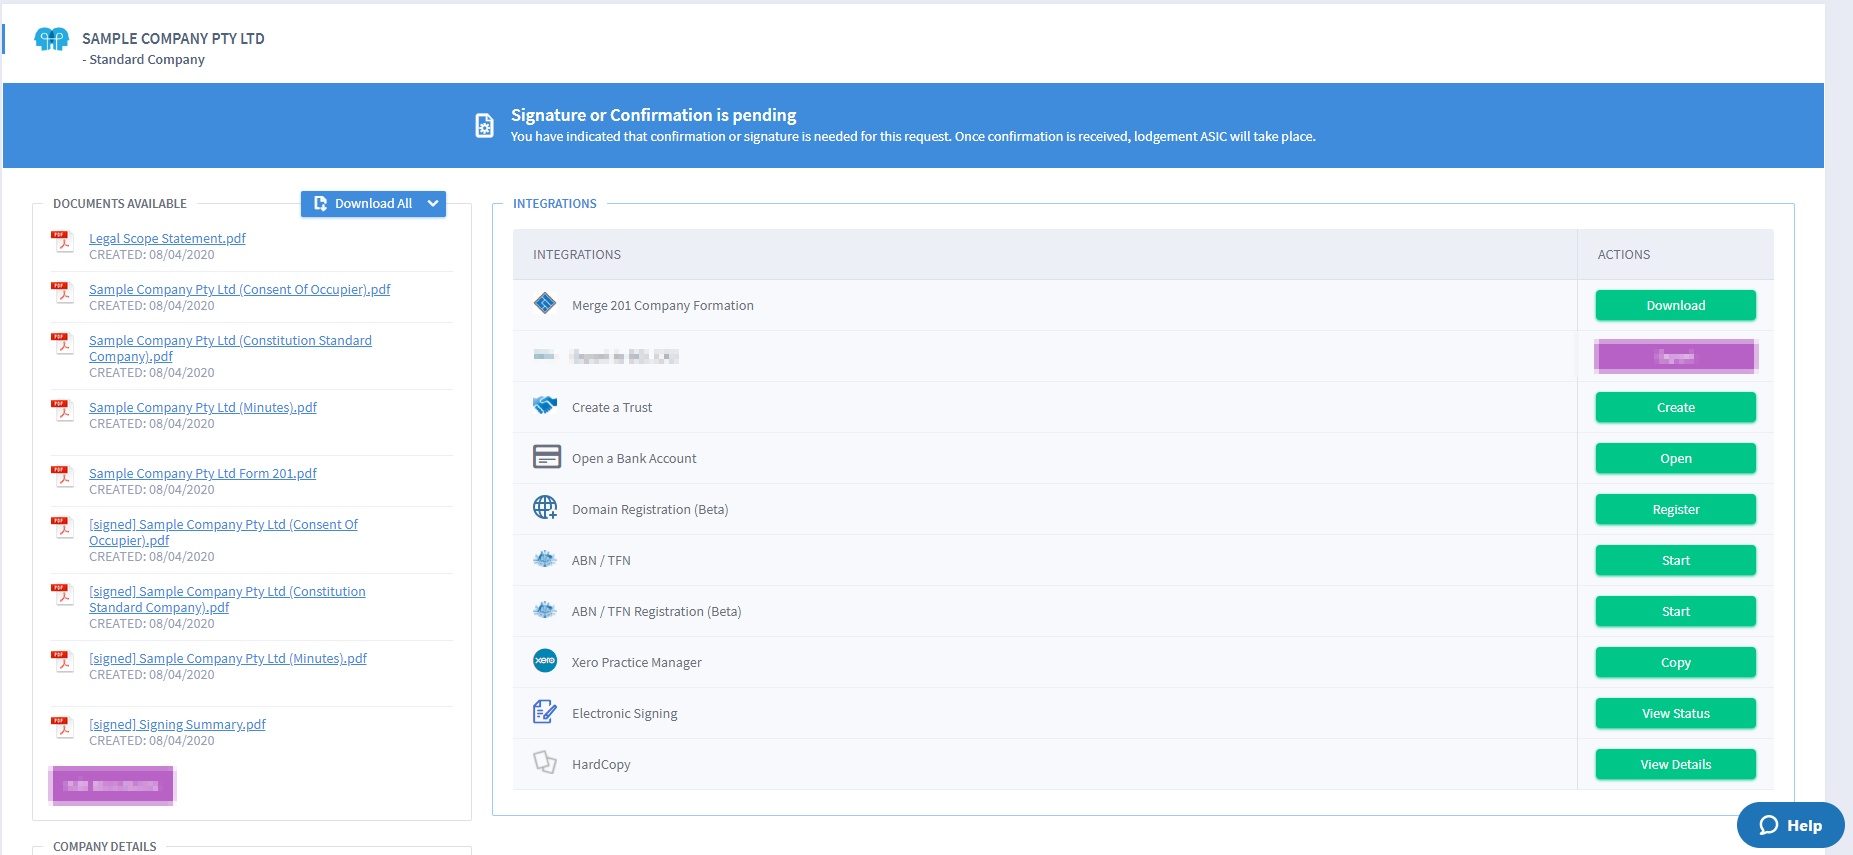This screenshot has width=1853, height=855.
Task: Click the bank account card icon
Action: click(546, 457)
